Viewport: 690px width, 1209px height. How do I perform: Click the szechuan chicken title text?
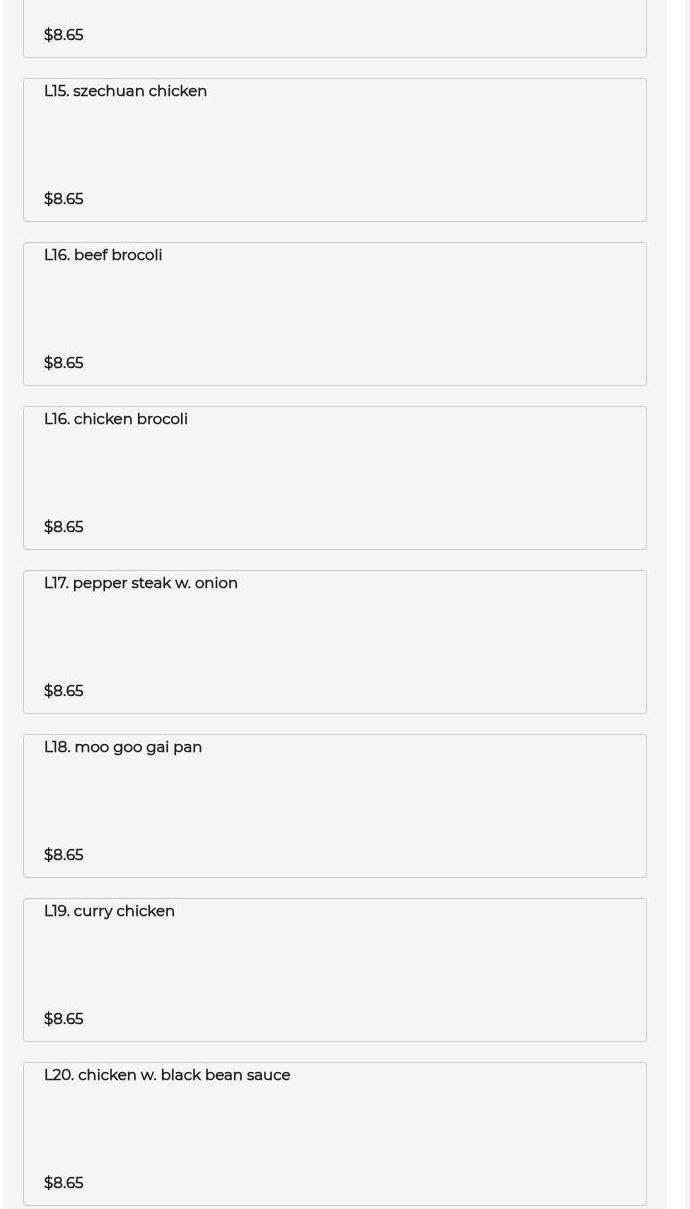click(x=125, y=91)
